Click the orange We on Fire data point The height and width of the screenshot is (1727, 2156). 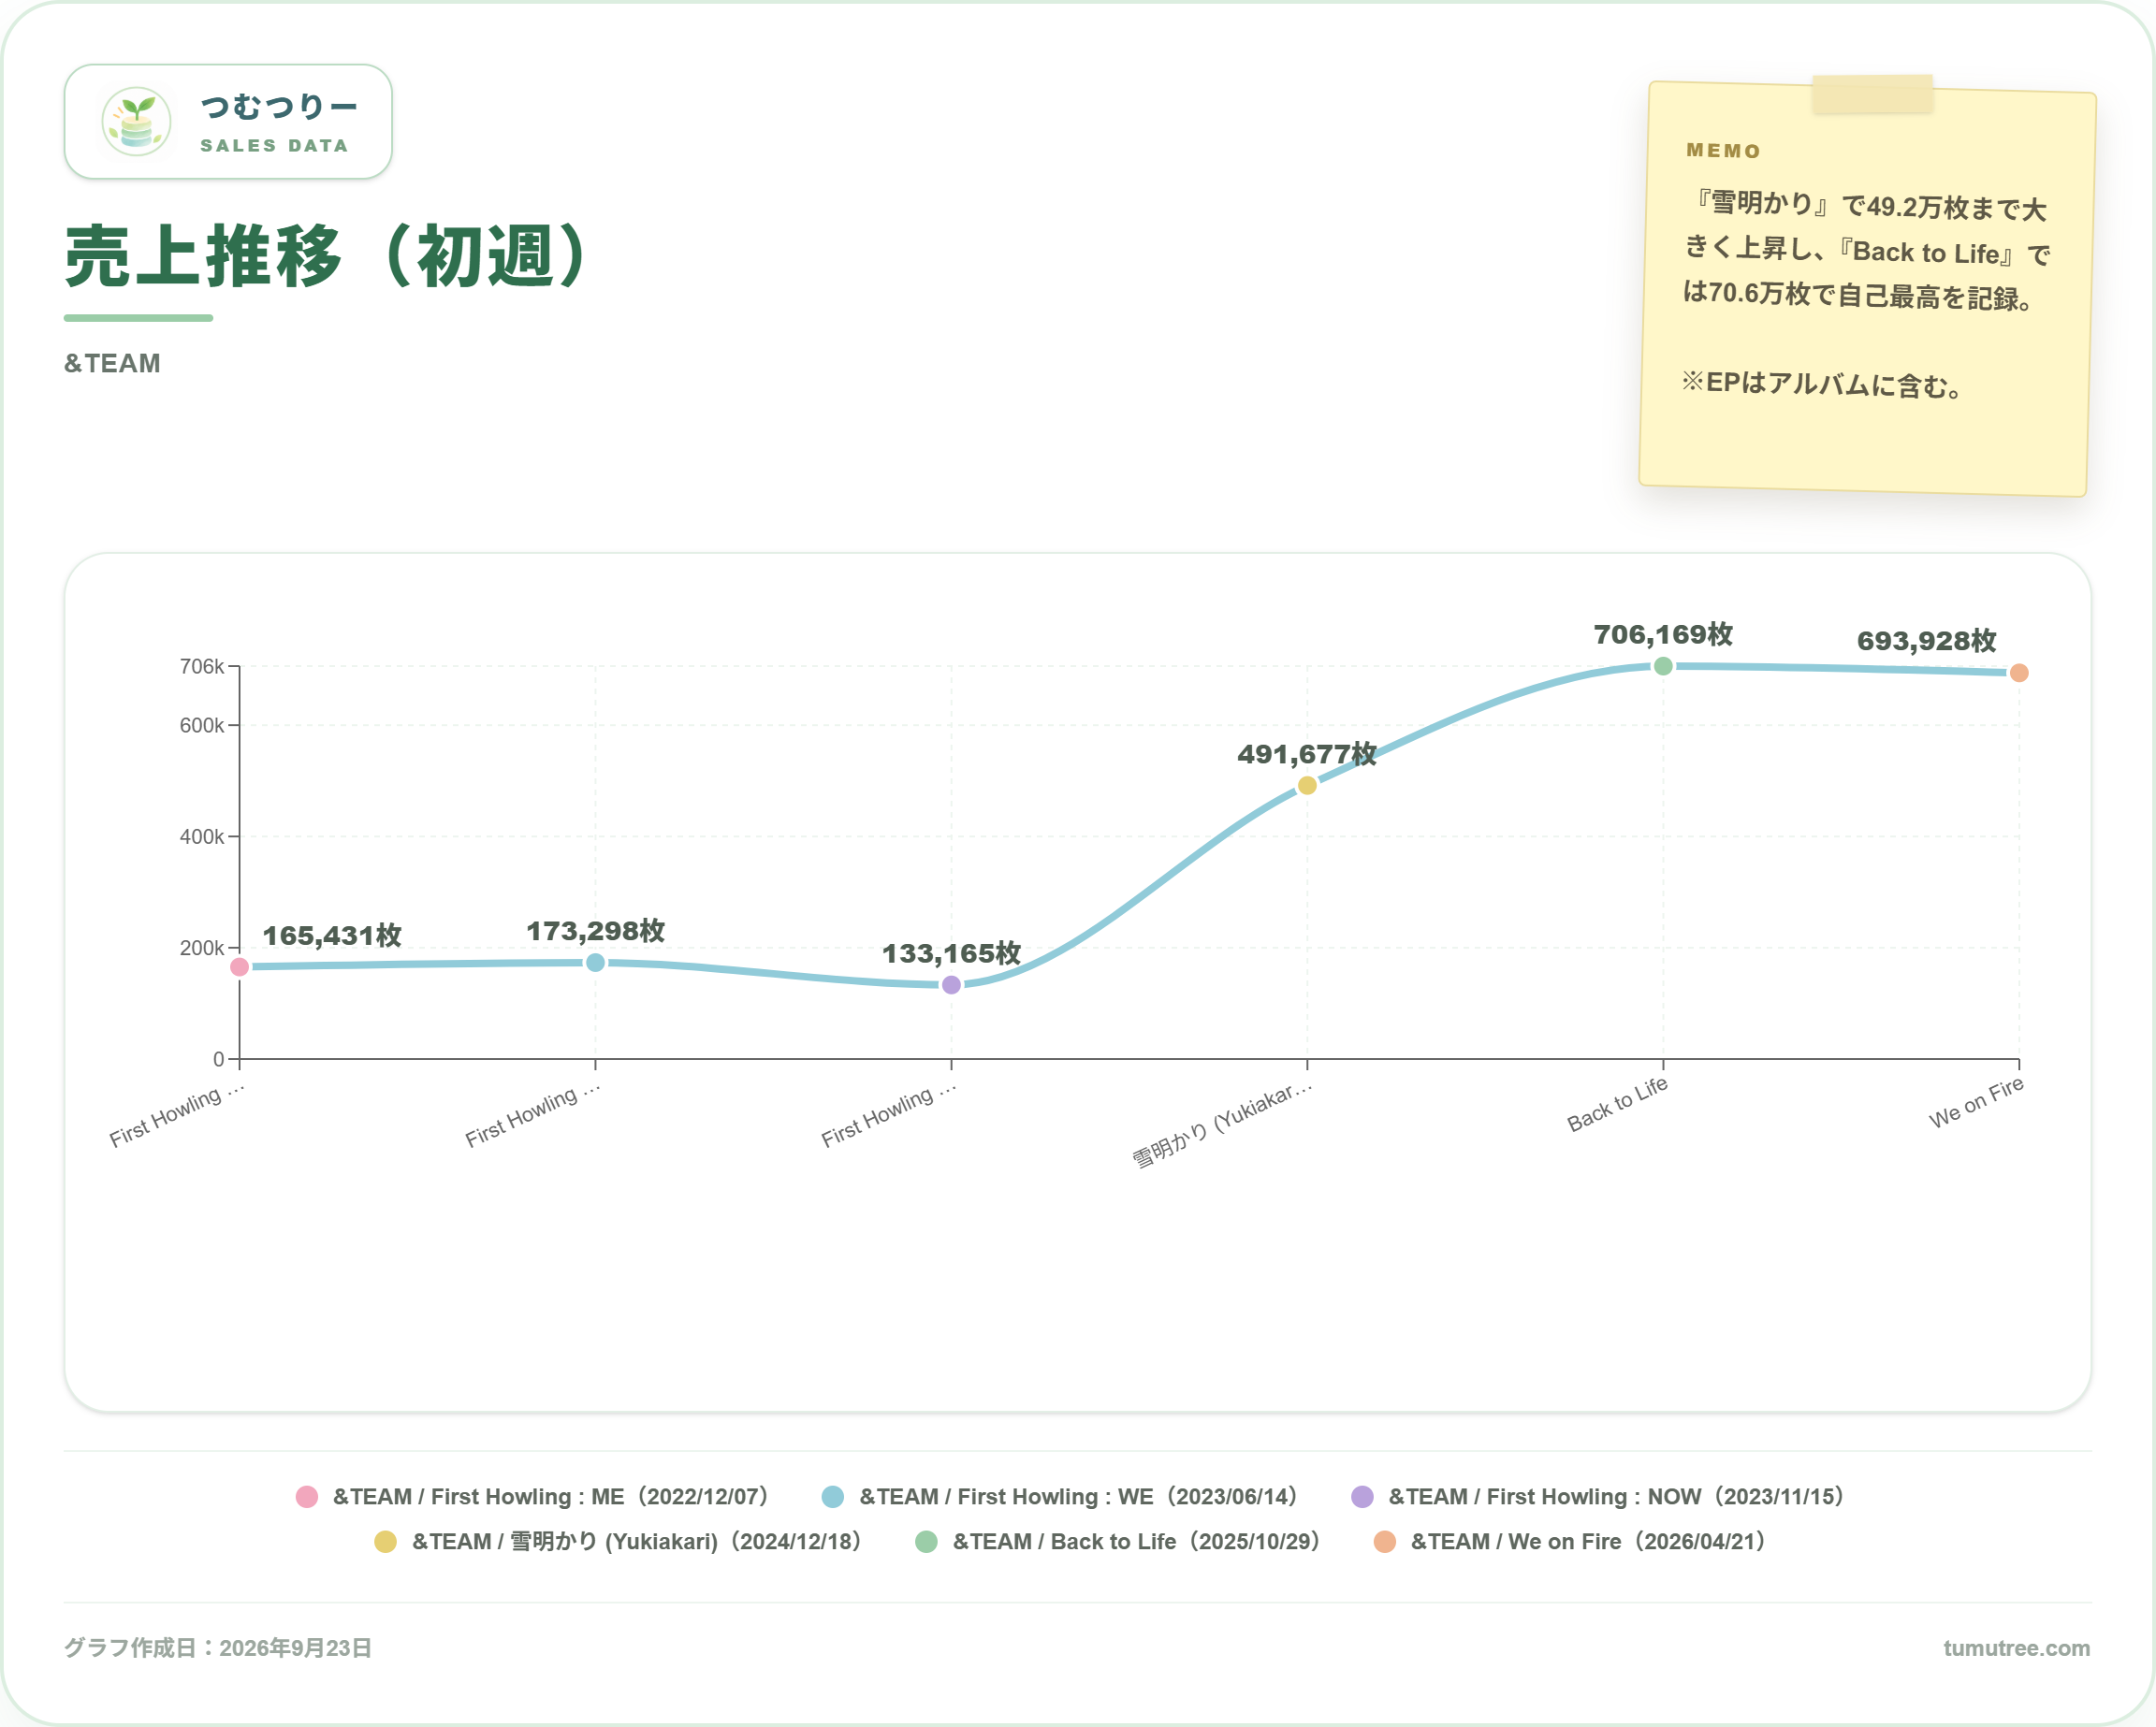pyautogui.click(x=2019, y=673)
